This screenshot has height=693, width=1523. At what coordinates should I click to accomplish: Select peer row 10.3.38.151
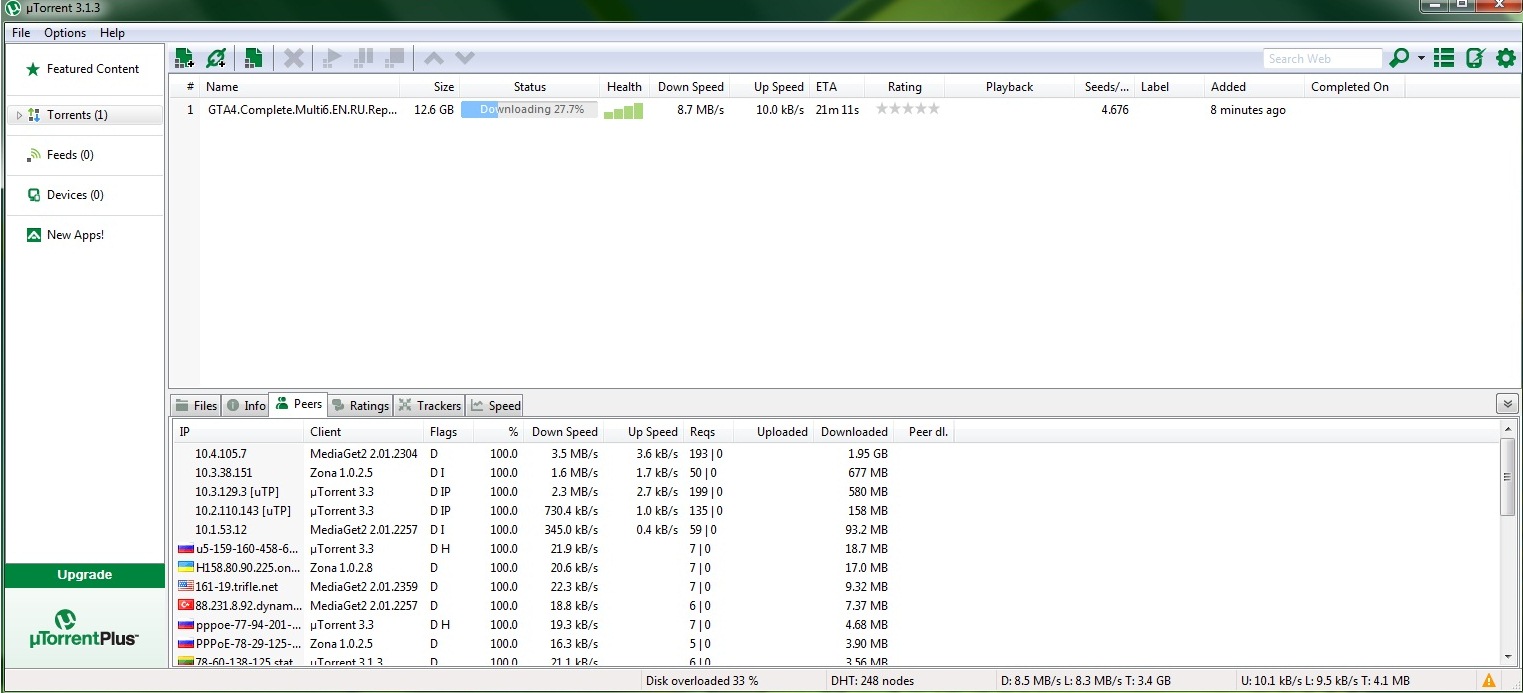837,473
